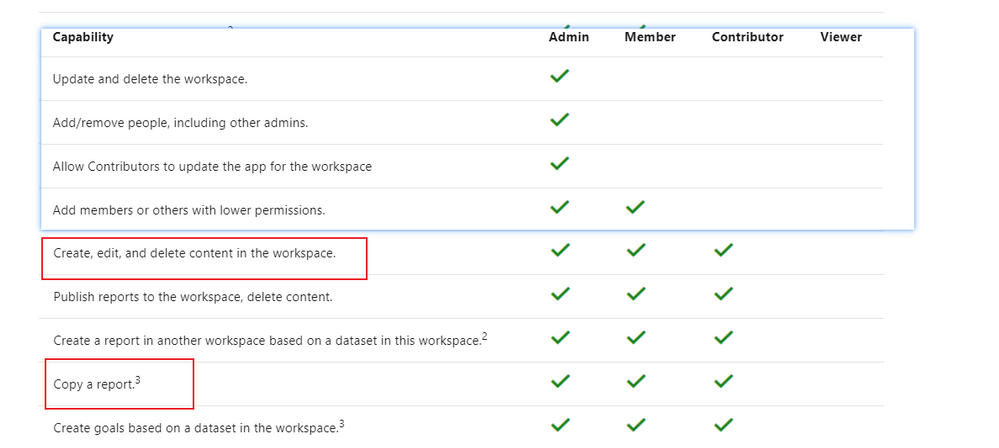The height and width of the screenshot is (448, 999).
Task: Click the Admin checkmark for Publish reports row
Action: (559, 294)
